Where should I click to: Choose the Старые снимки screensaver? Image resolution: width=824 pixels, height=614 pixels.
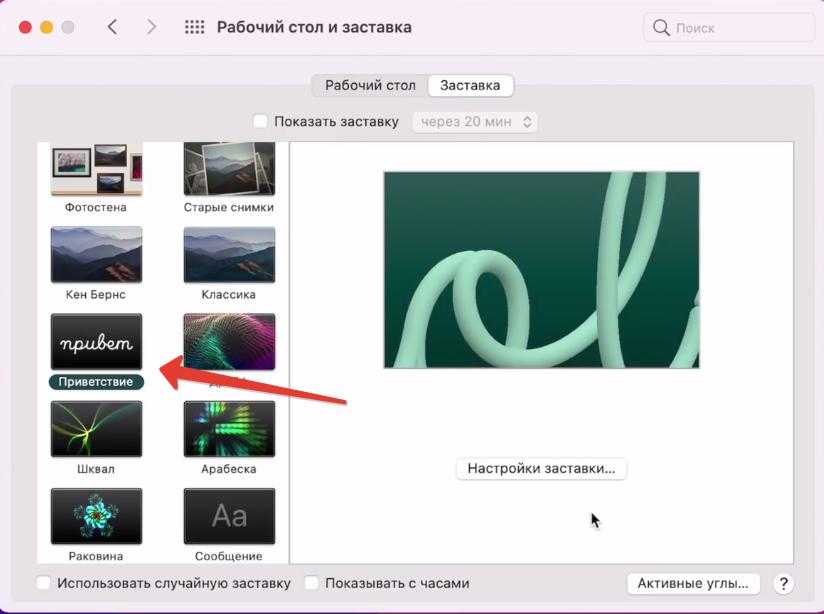click(x=229, y=170)
